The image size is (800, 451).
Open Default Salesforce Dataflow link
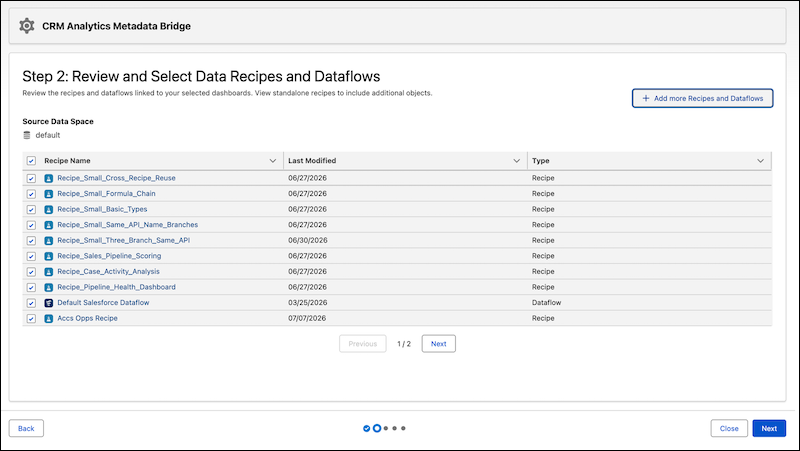103,303
